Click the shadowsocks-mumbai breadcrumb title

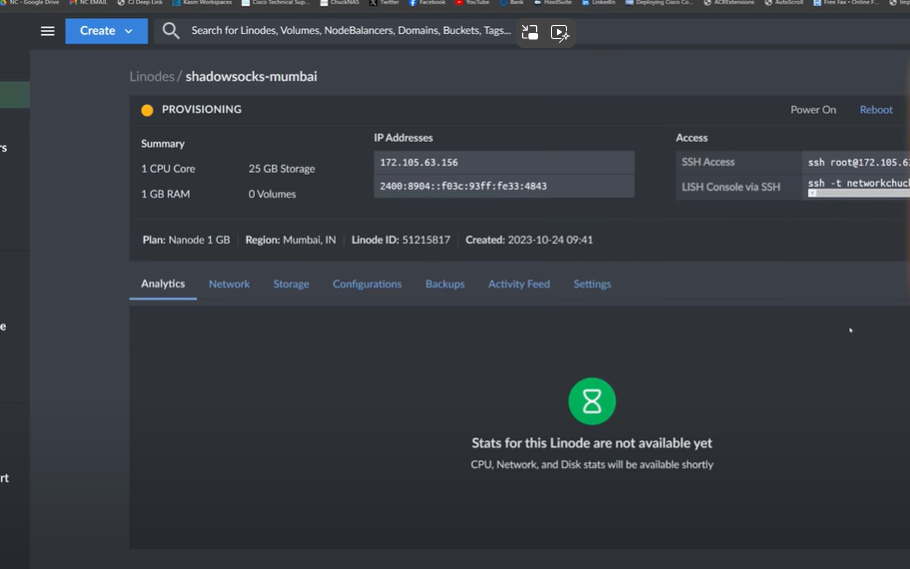tap(251, 77)
